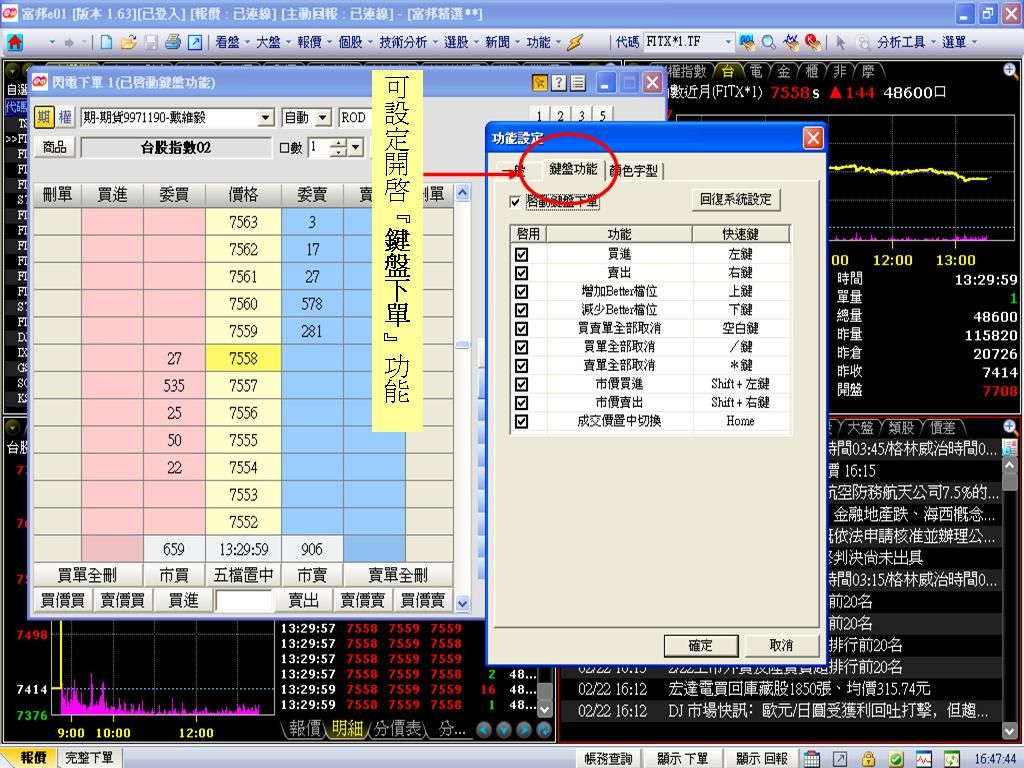Toggle the 啟動鍵盤下單 checkbox
The height and width of the screenshot is (768, 1024).
tap(515, 201)
